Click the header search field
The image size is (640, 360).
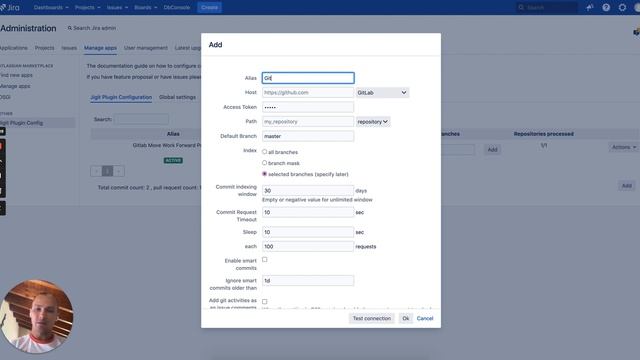tap(547, 7)
